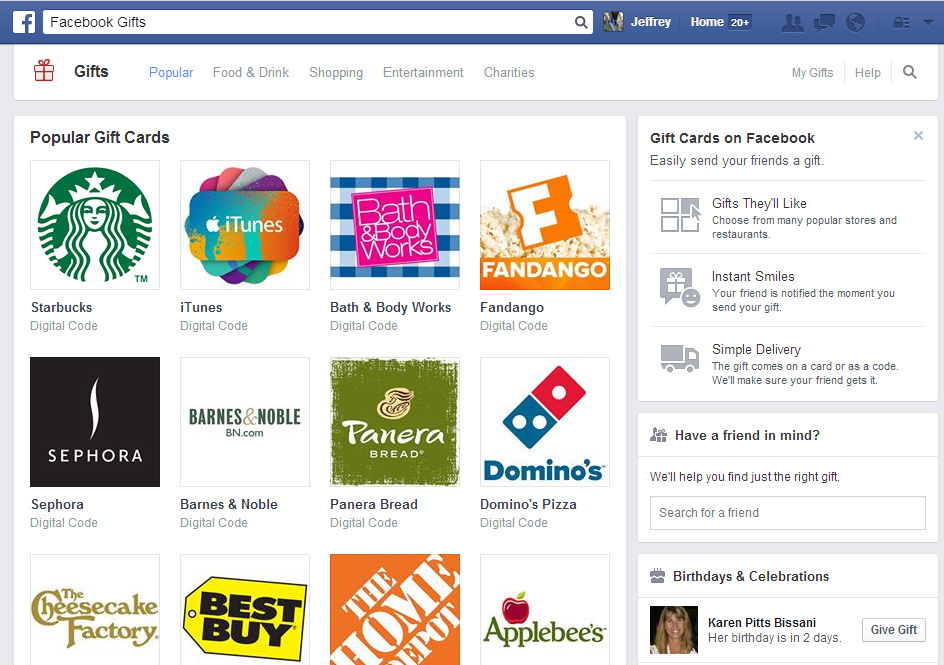Select the Bath & Body Works card image
Viewport: 944px width, 665px height.
[x=395, y=225]
